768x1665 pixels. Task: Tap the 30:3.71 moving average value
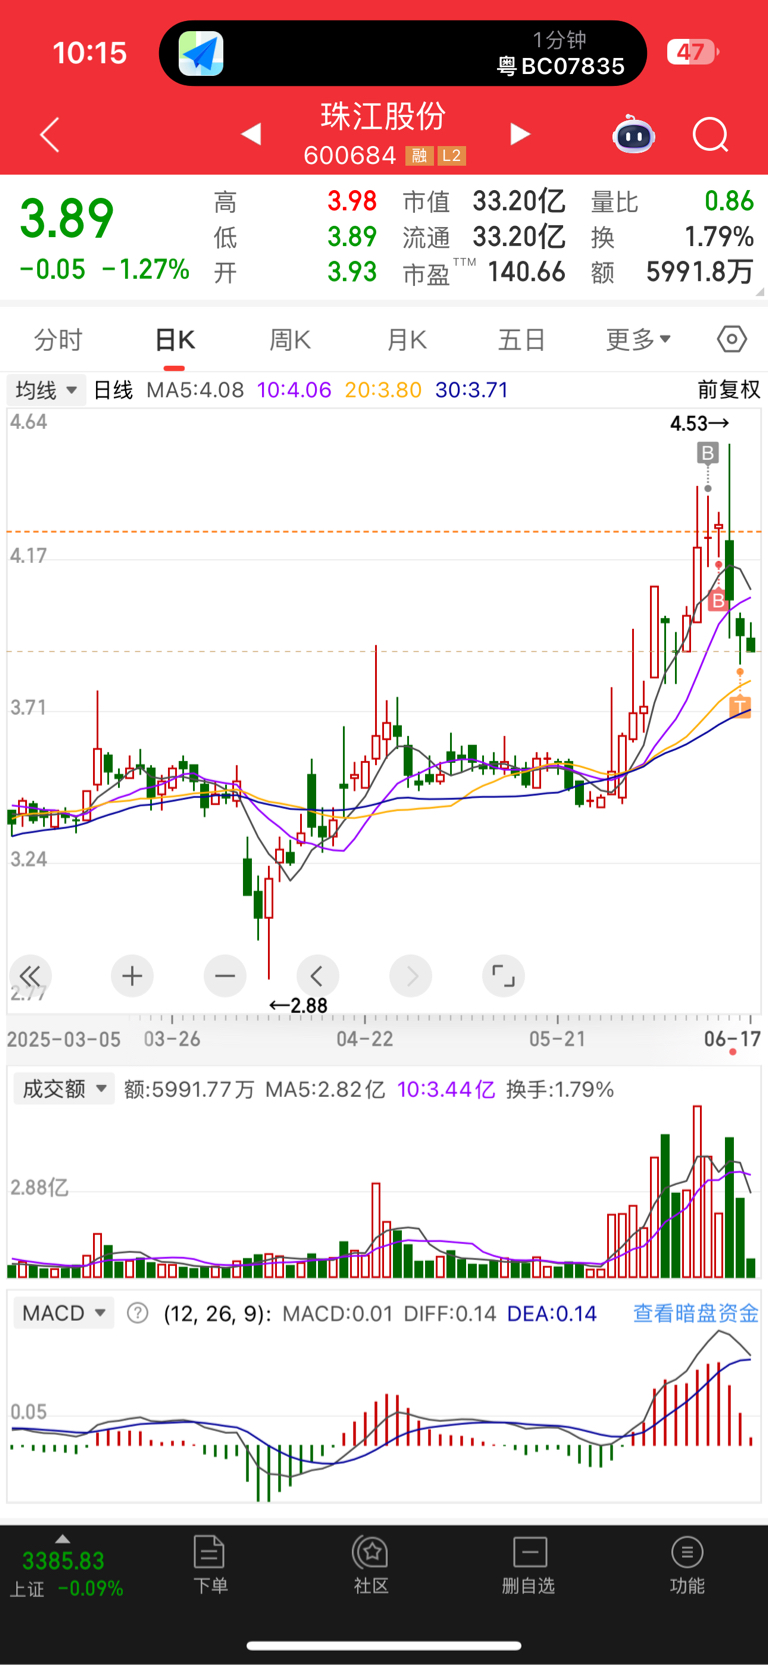tap(472, 390)
